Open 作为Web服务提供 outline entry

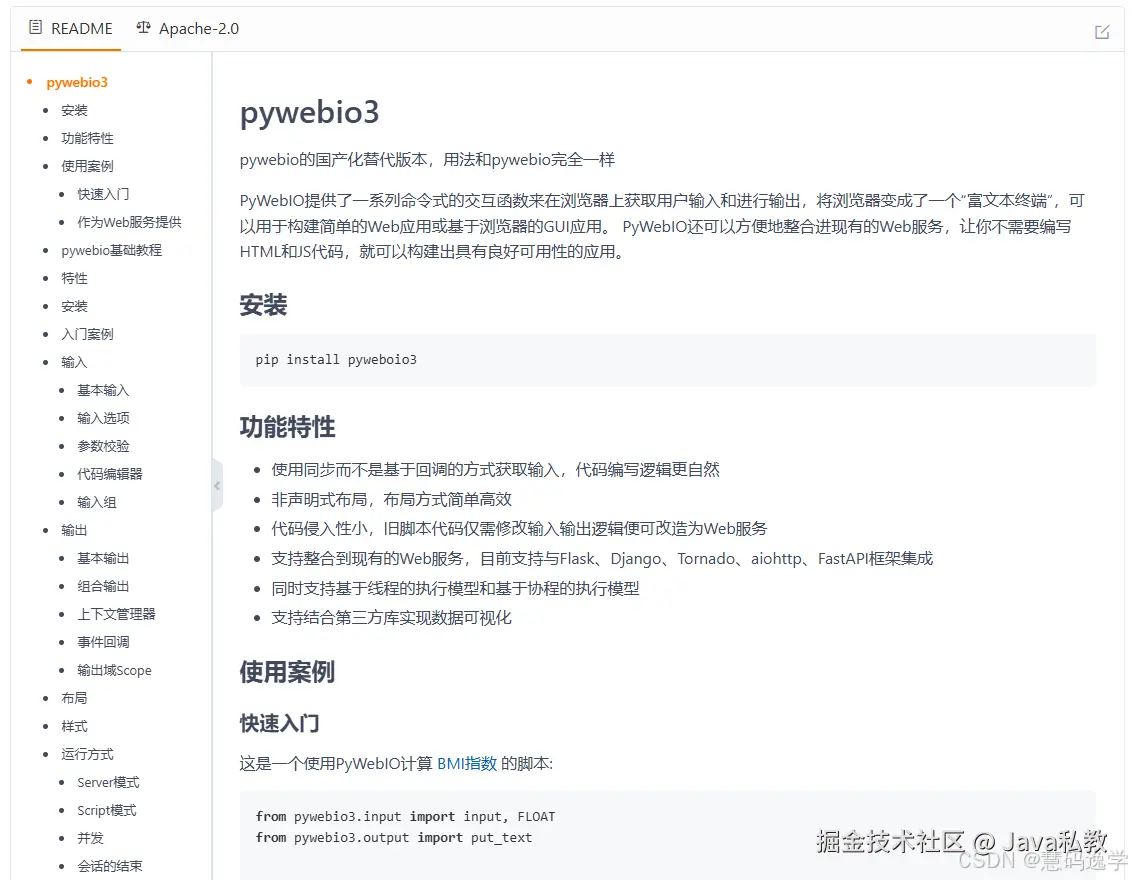pyautogui.click(x=129, y=222)
